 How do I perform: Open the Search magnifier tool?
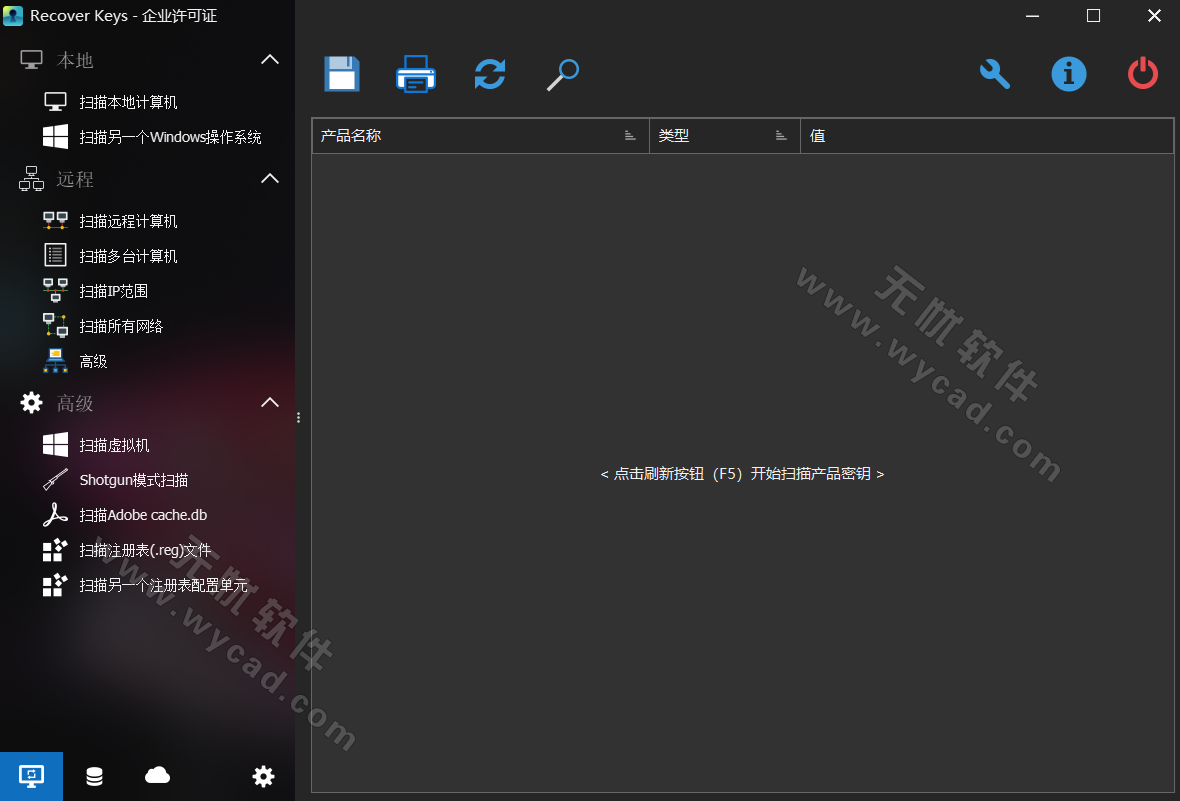point(563,75)
